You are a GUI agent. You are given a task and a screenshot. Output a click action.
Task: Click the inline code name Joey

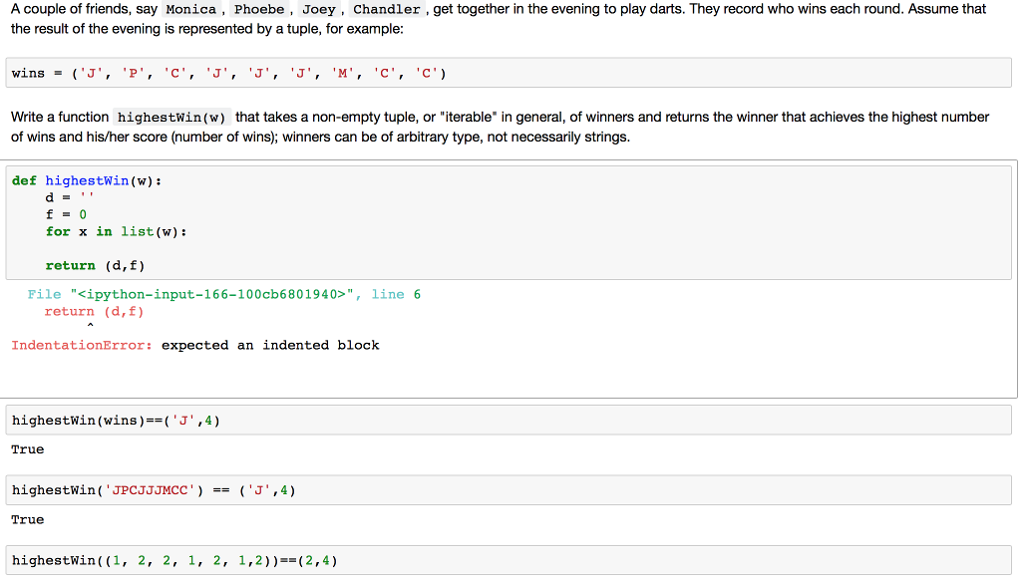coord(319,9)
